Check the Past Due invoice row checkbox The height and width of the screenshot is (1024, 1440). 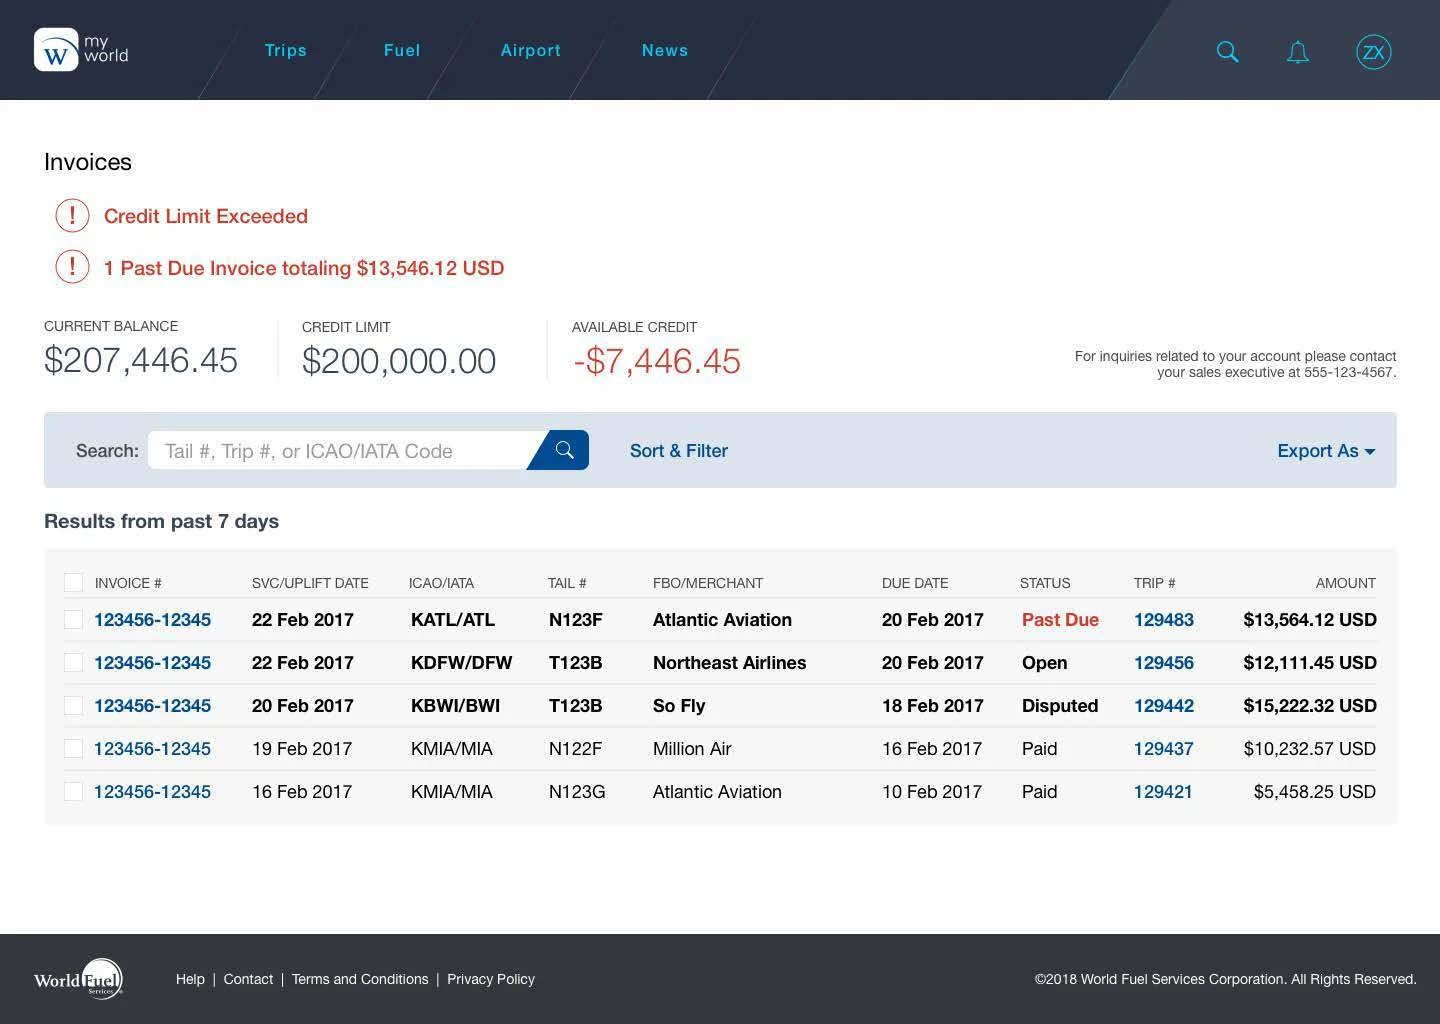tap(73, 619)
